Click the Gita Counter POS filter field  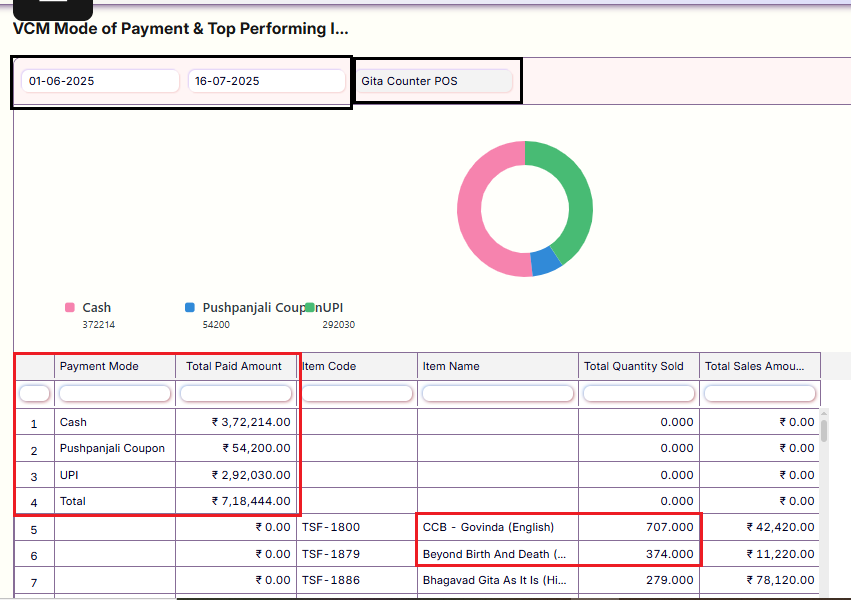point(435,81)
